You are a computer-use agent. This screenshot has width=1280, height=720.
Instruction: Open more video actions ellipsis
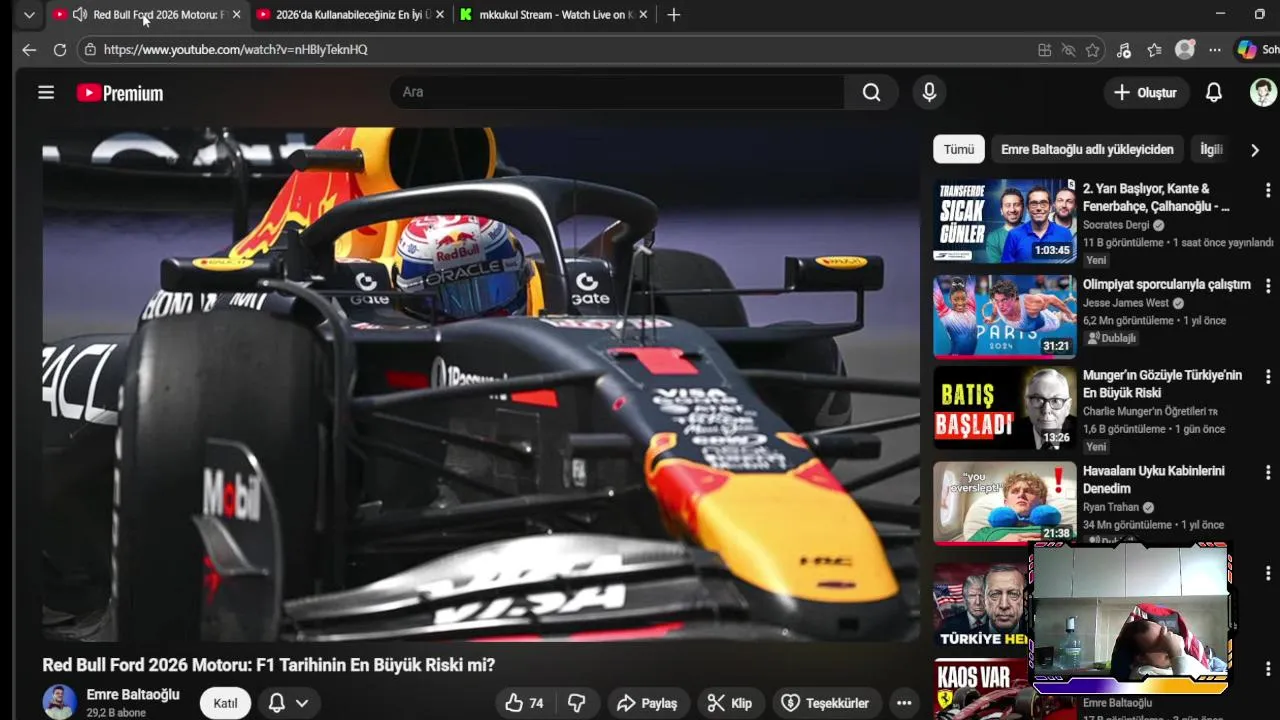coord(904,703)
